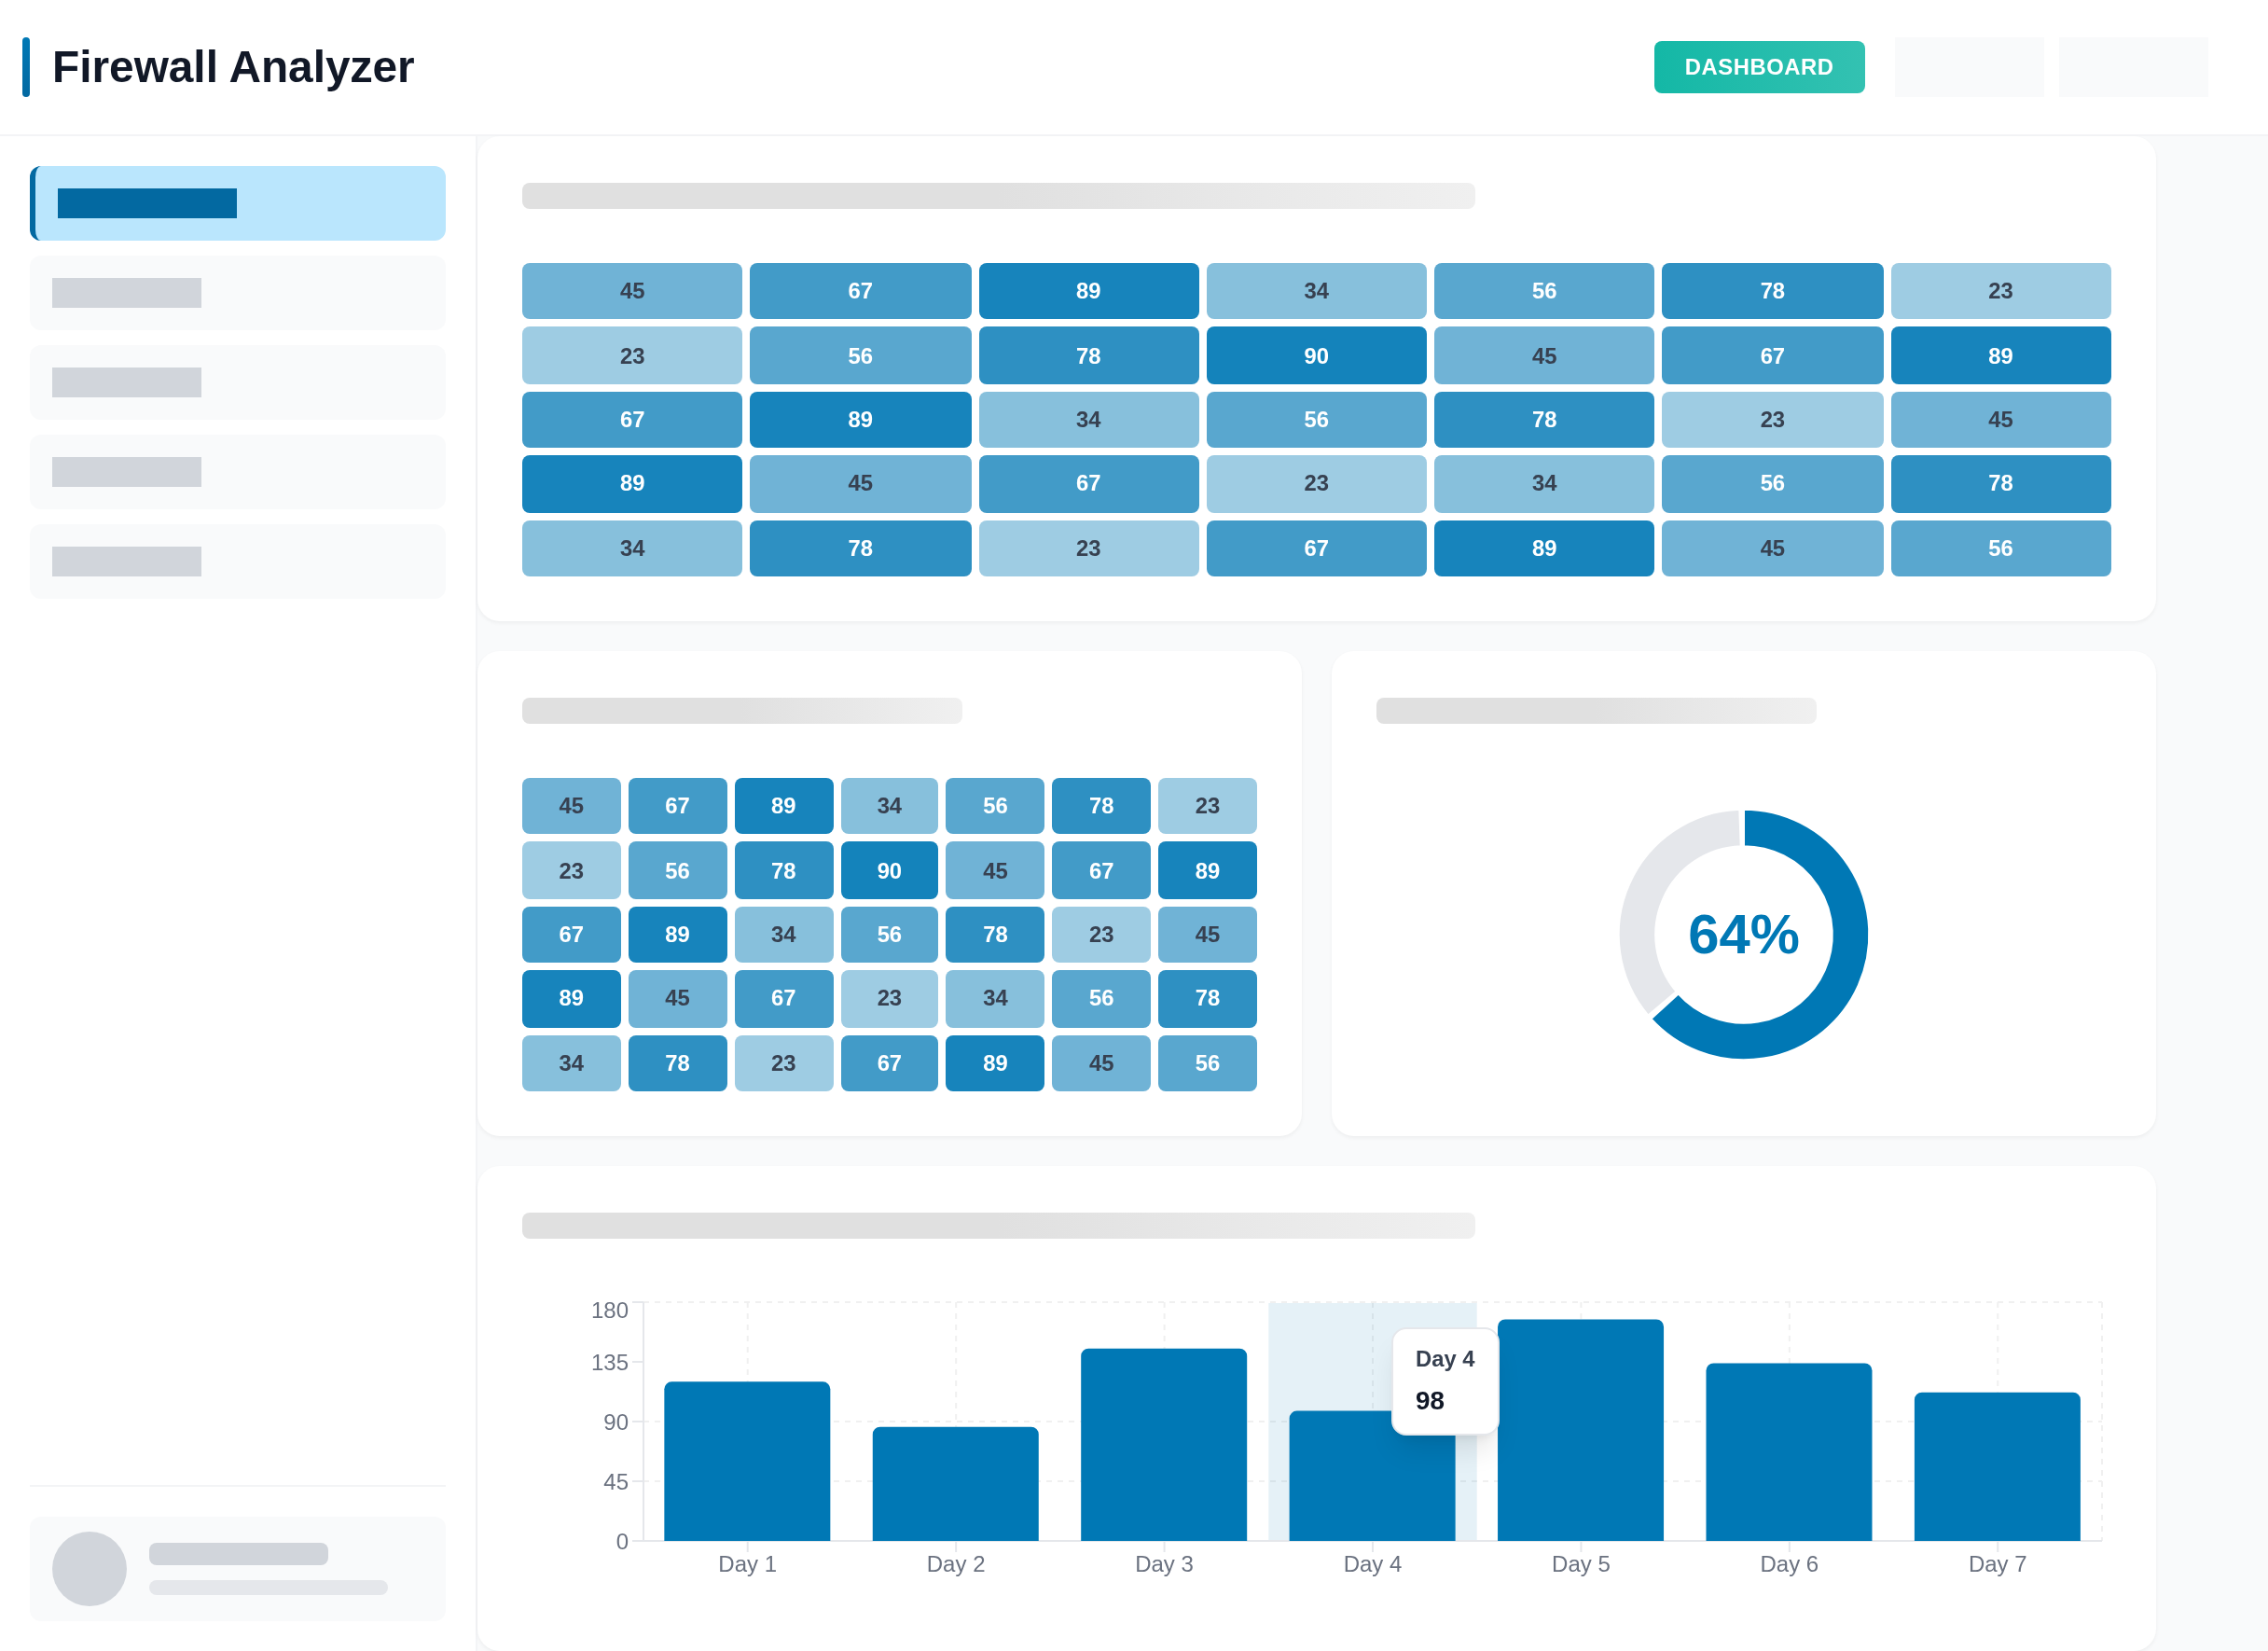
Task: Click the 64% donut chart center
Action: [1742, 934]
